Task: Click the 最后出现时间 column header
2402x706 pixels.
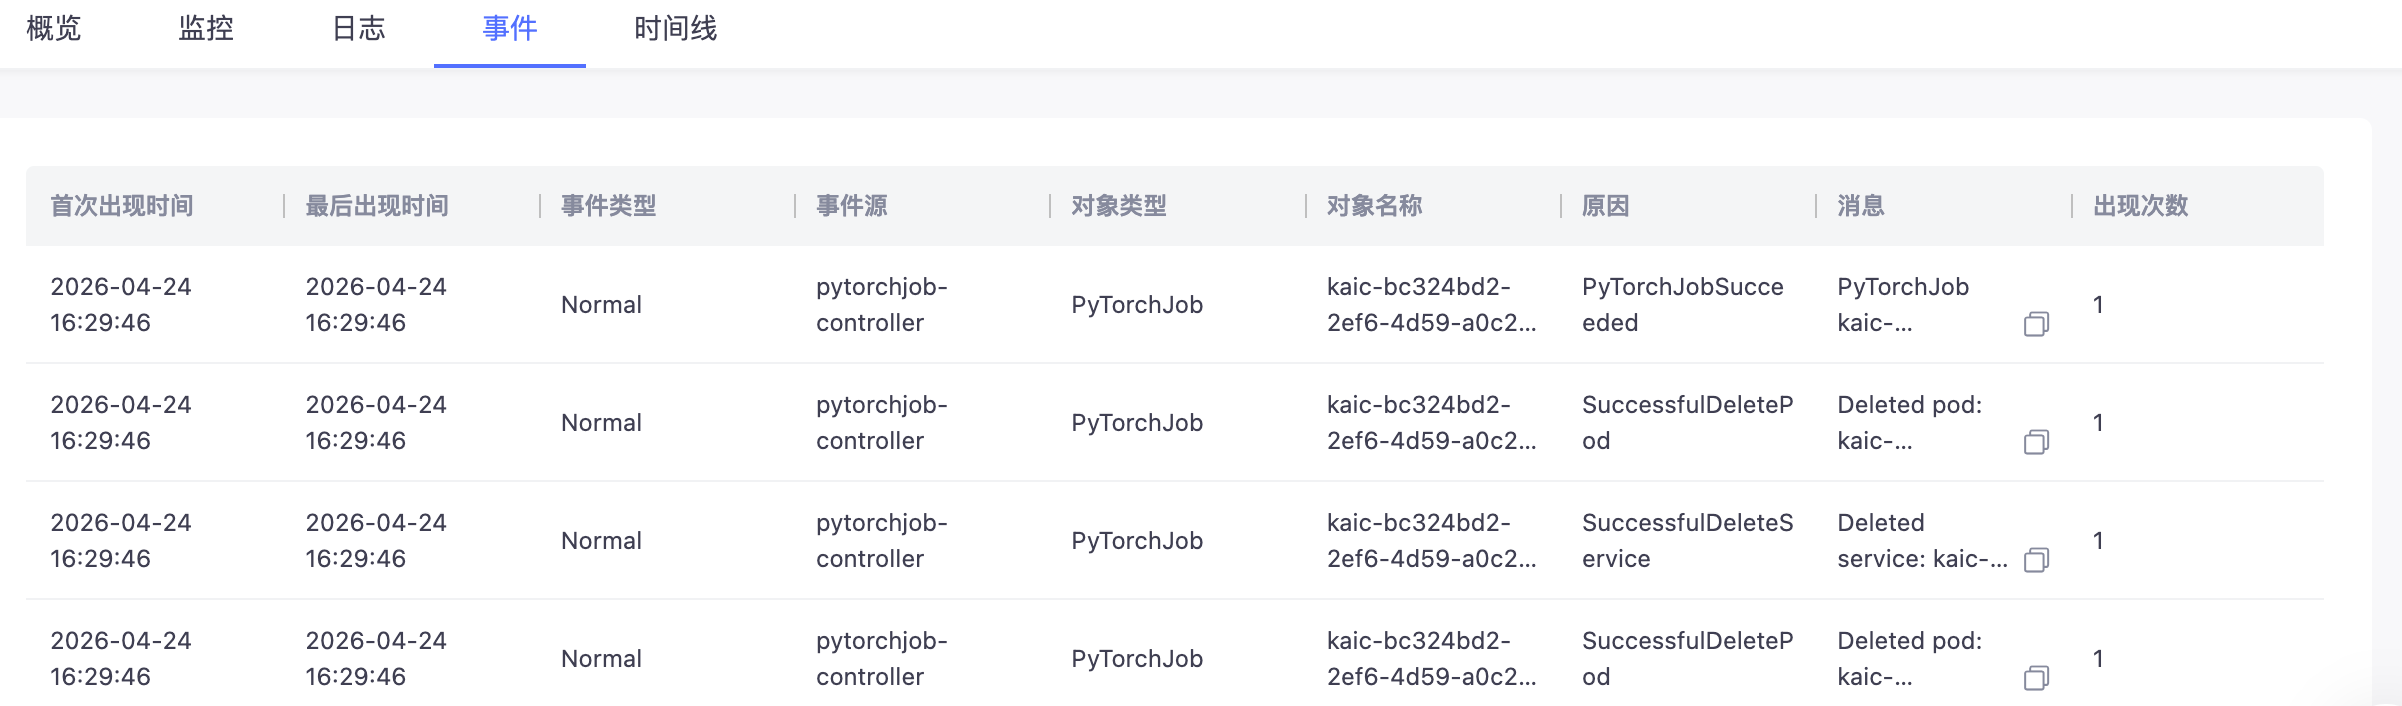Action: pyautogui.click(x=377, y=206)
